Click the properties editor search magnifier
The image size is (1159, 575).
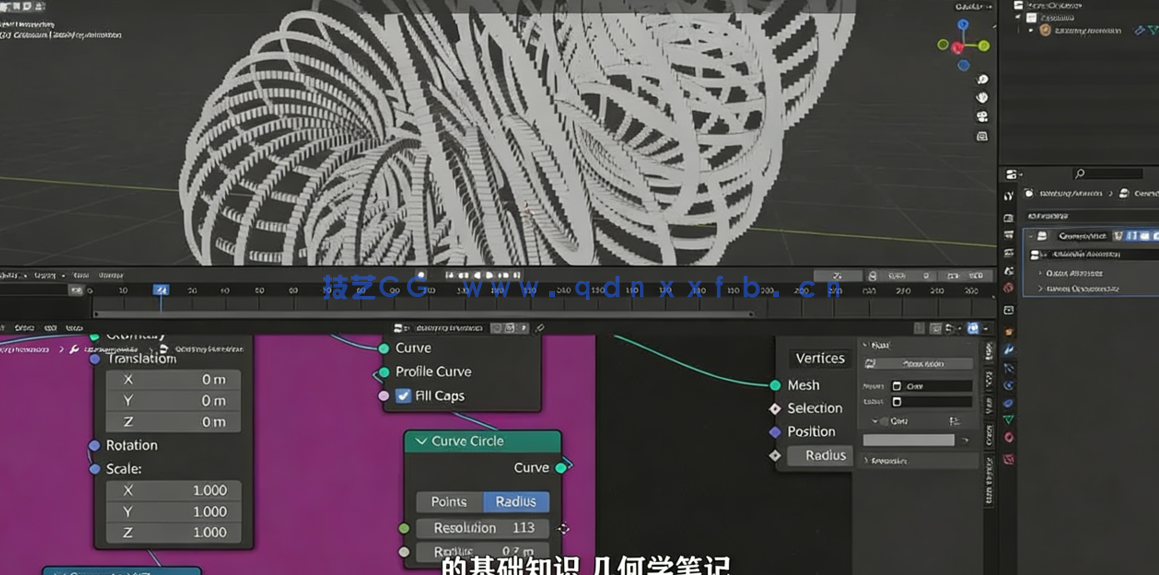click(x=1080, y=174)
